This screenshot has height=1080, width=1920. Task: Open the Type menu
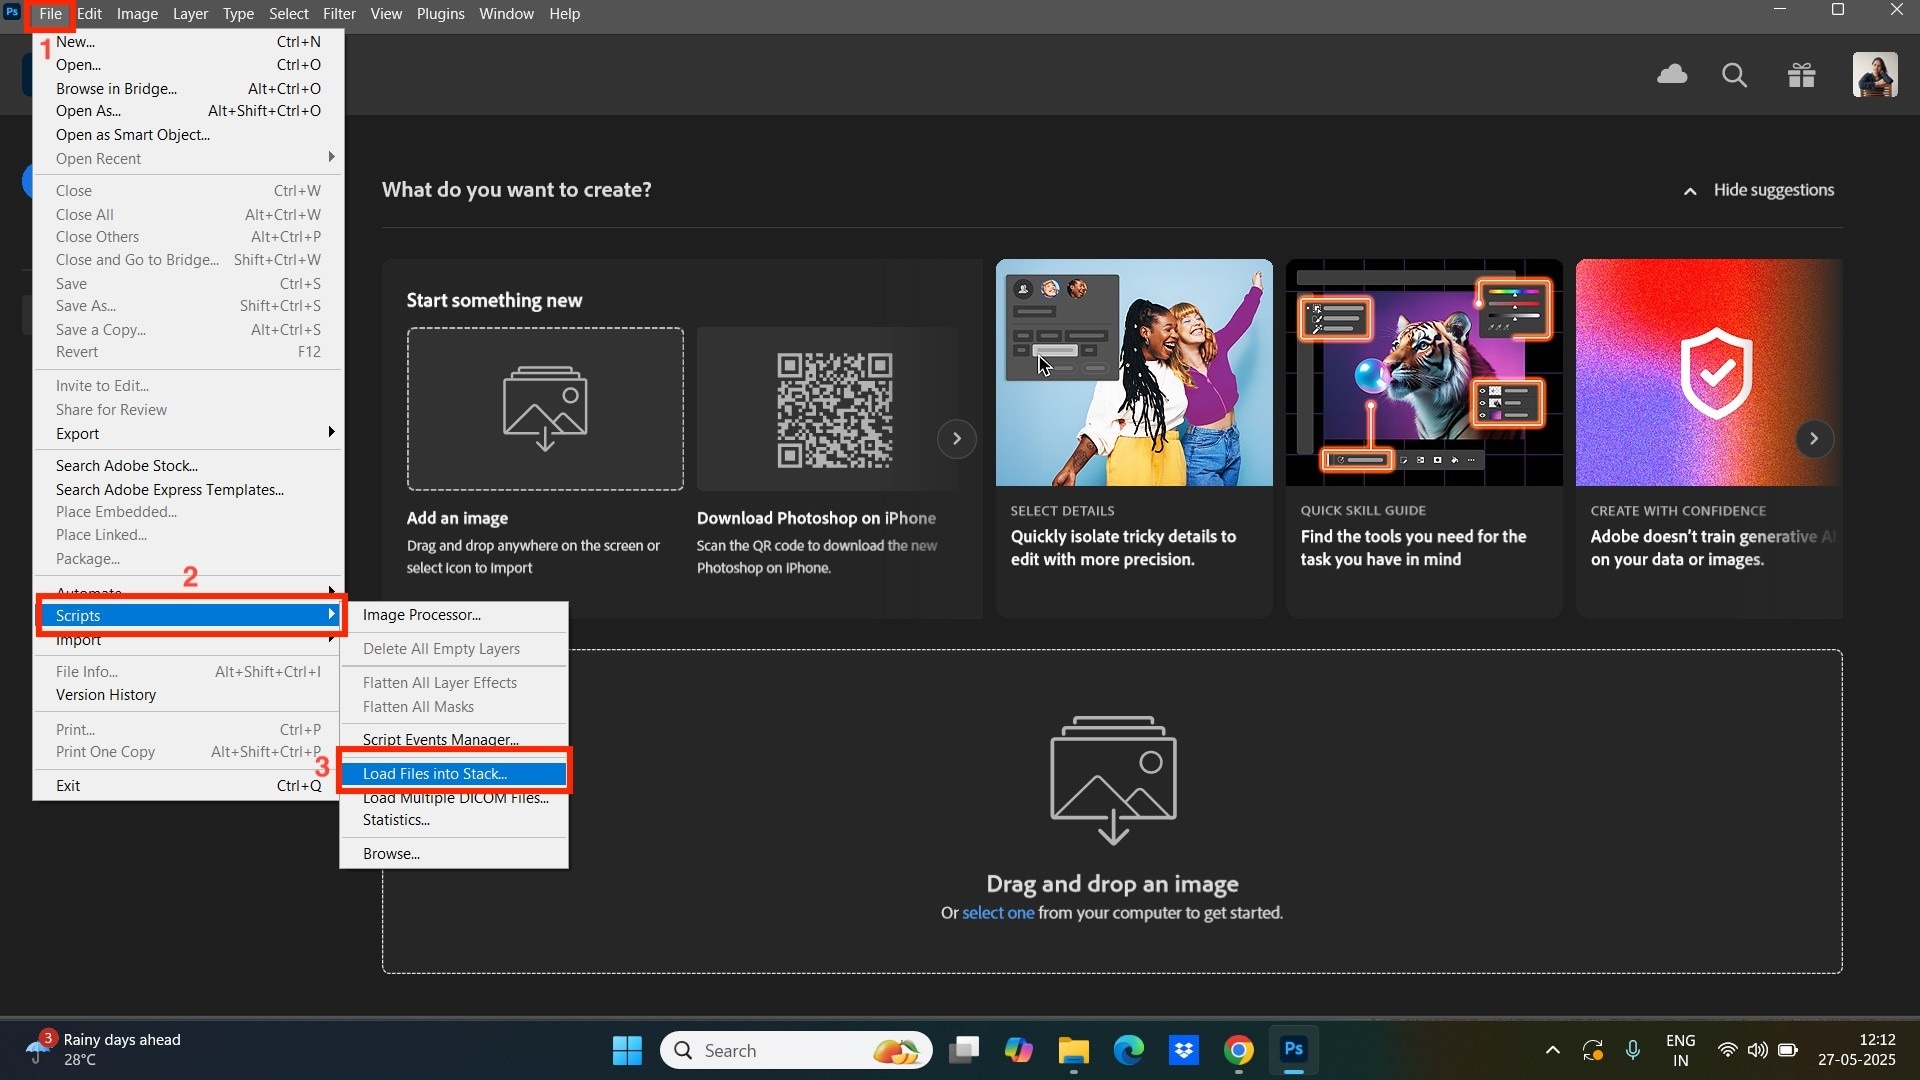click(238, 14)
